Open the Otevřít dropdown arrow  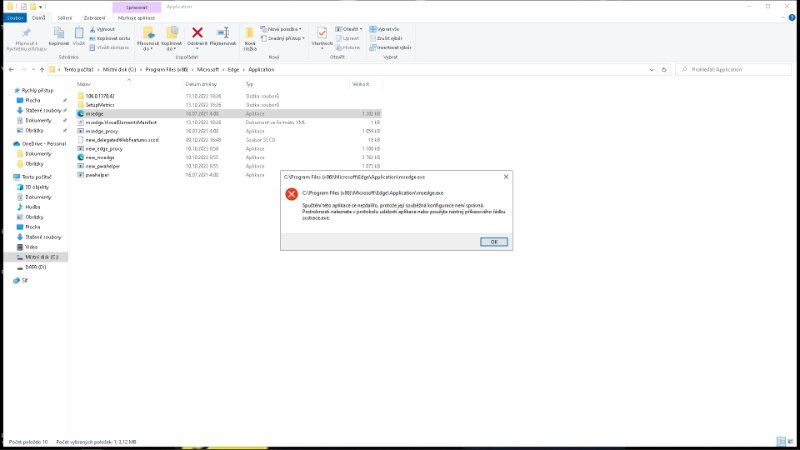[361, 30]
